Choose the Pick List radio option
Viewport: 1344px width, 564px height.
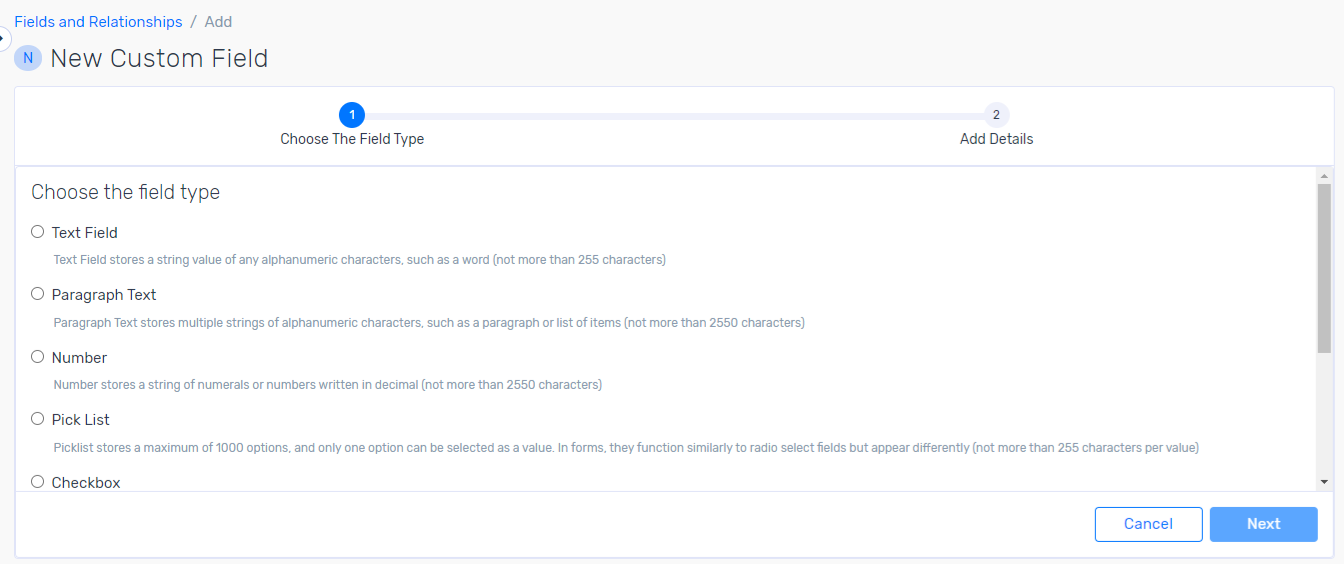(x=38, y=419)
